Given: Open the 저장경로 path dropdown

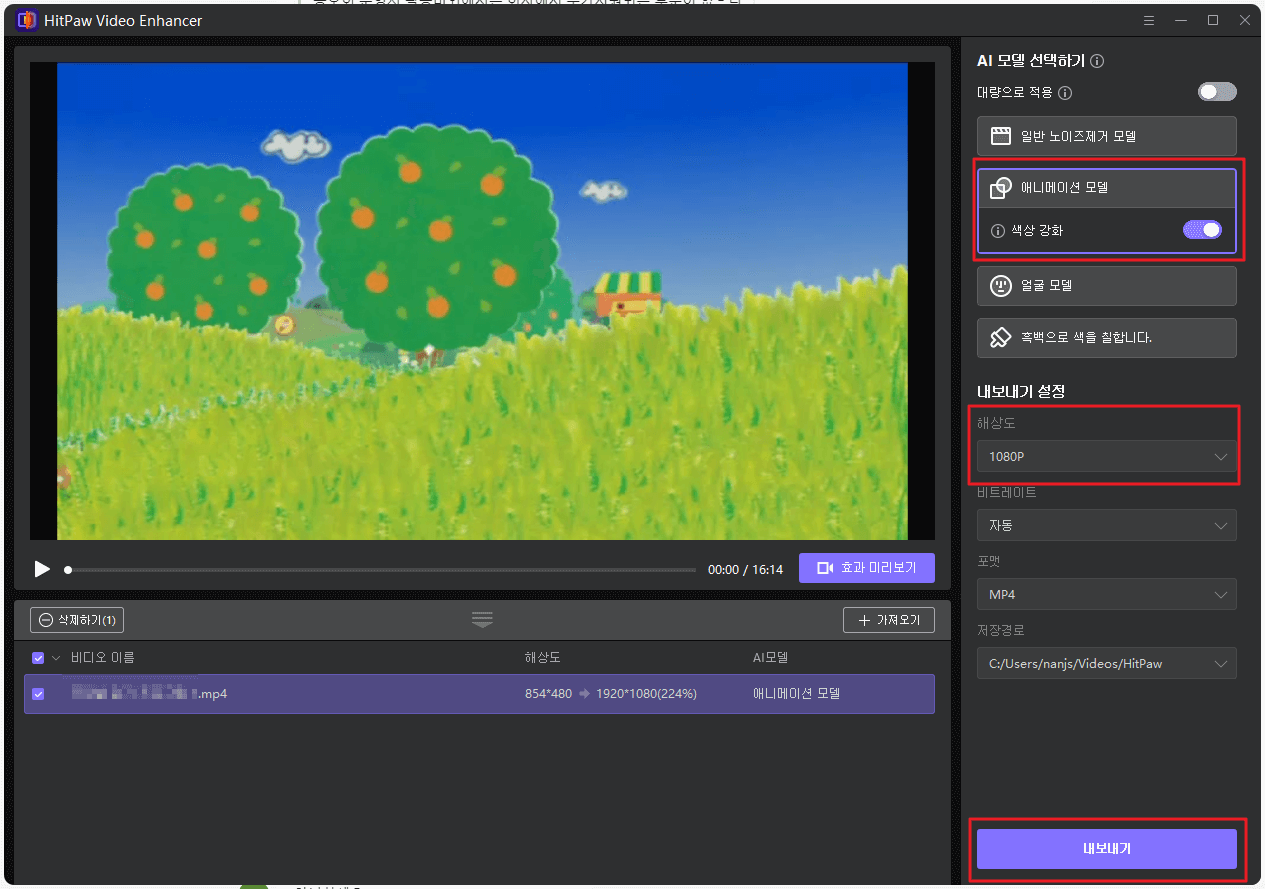Looking at the screenshot, I should point(1107,663).
